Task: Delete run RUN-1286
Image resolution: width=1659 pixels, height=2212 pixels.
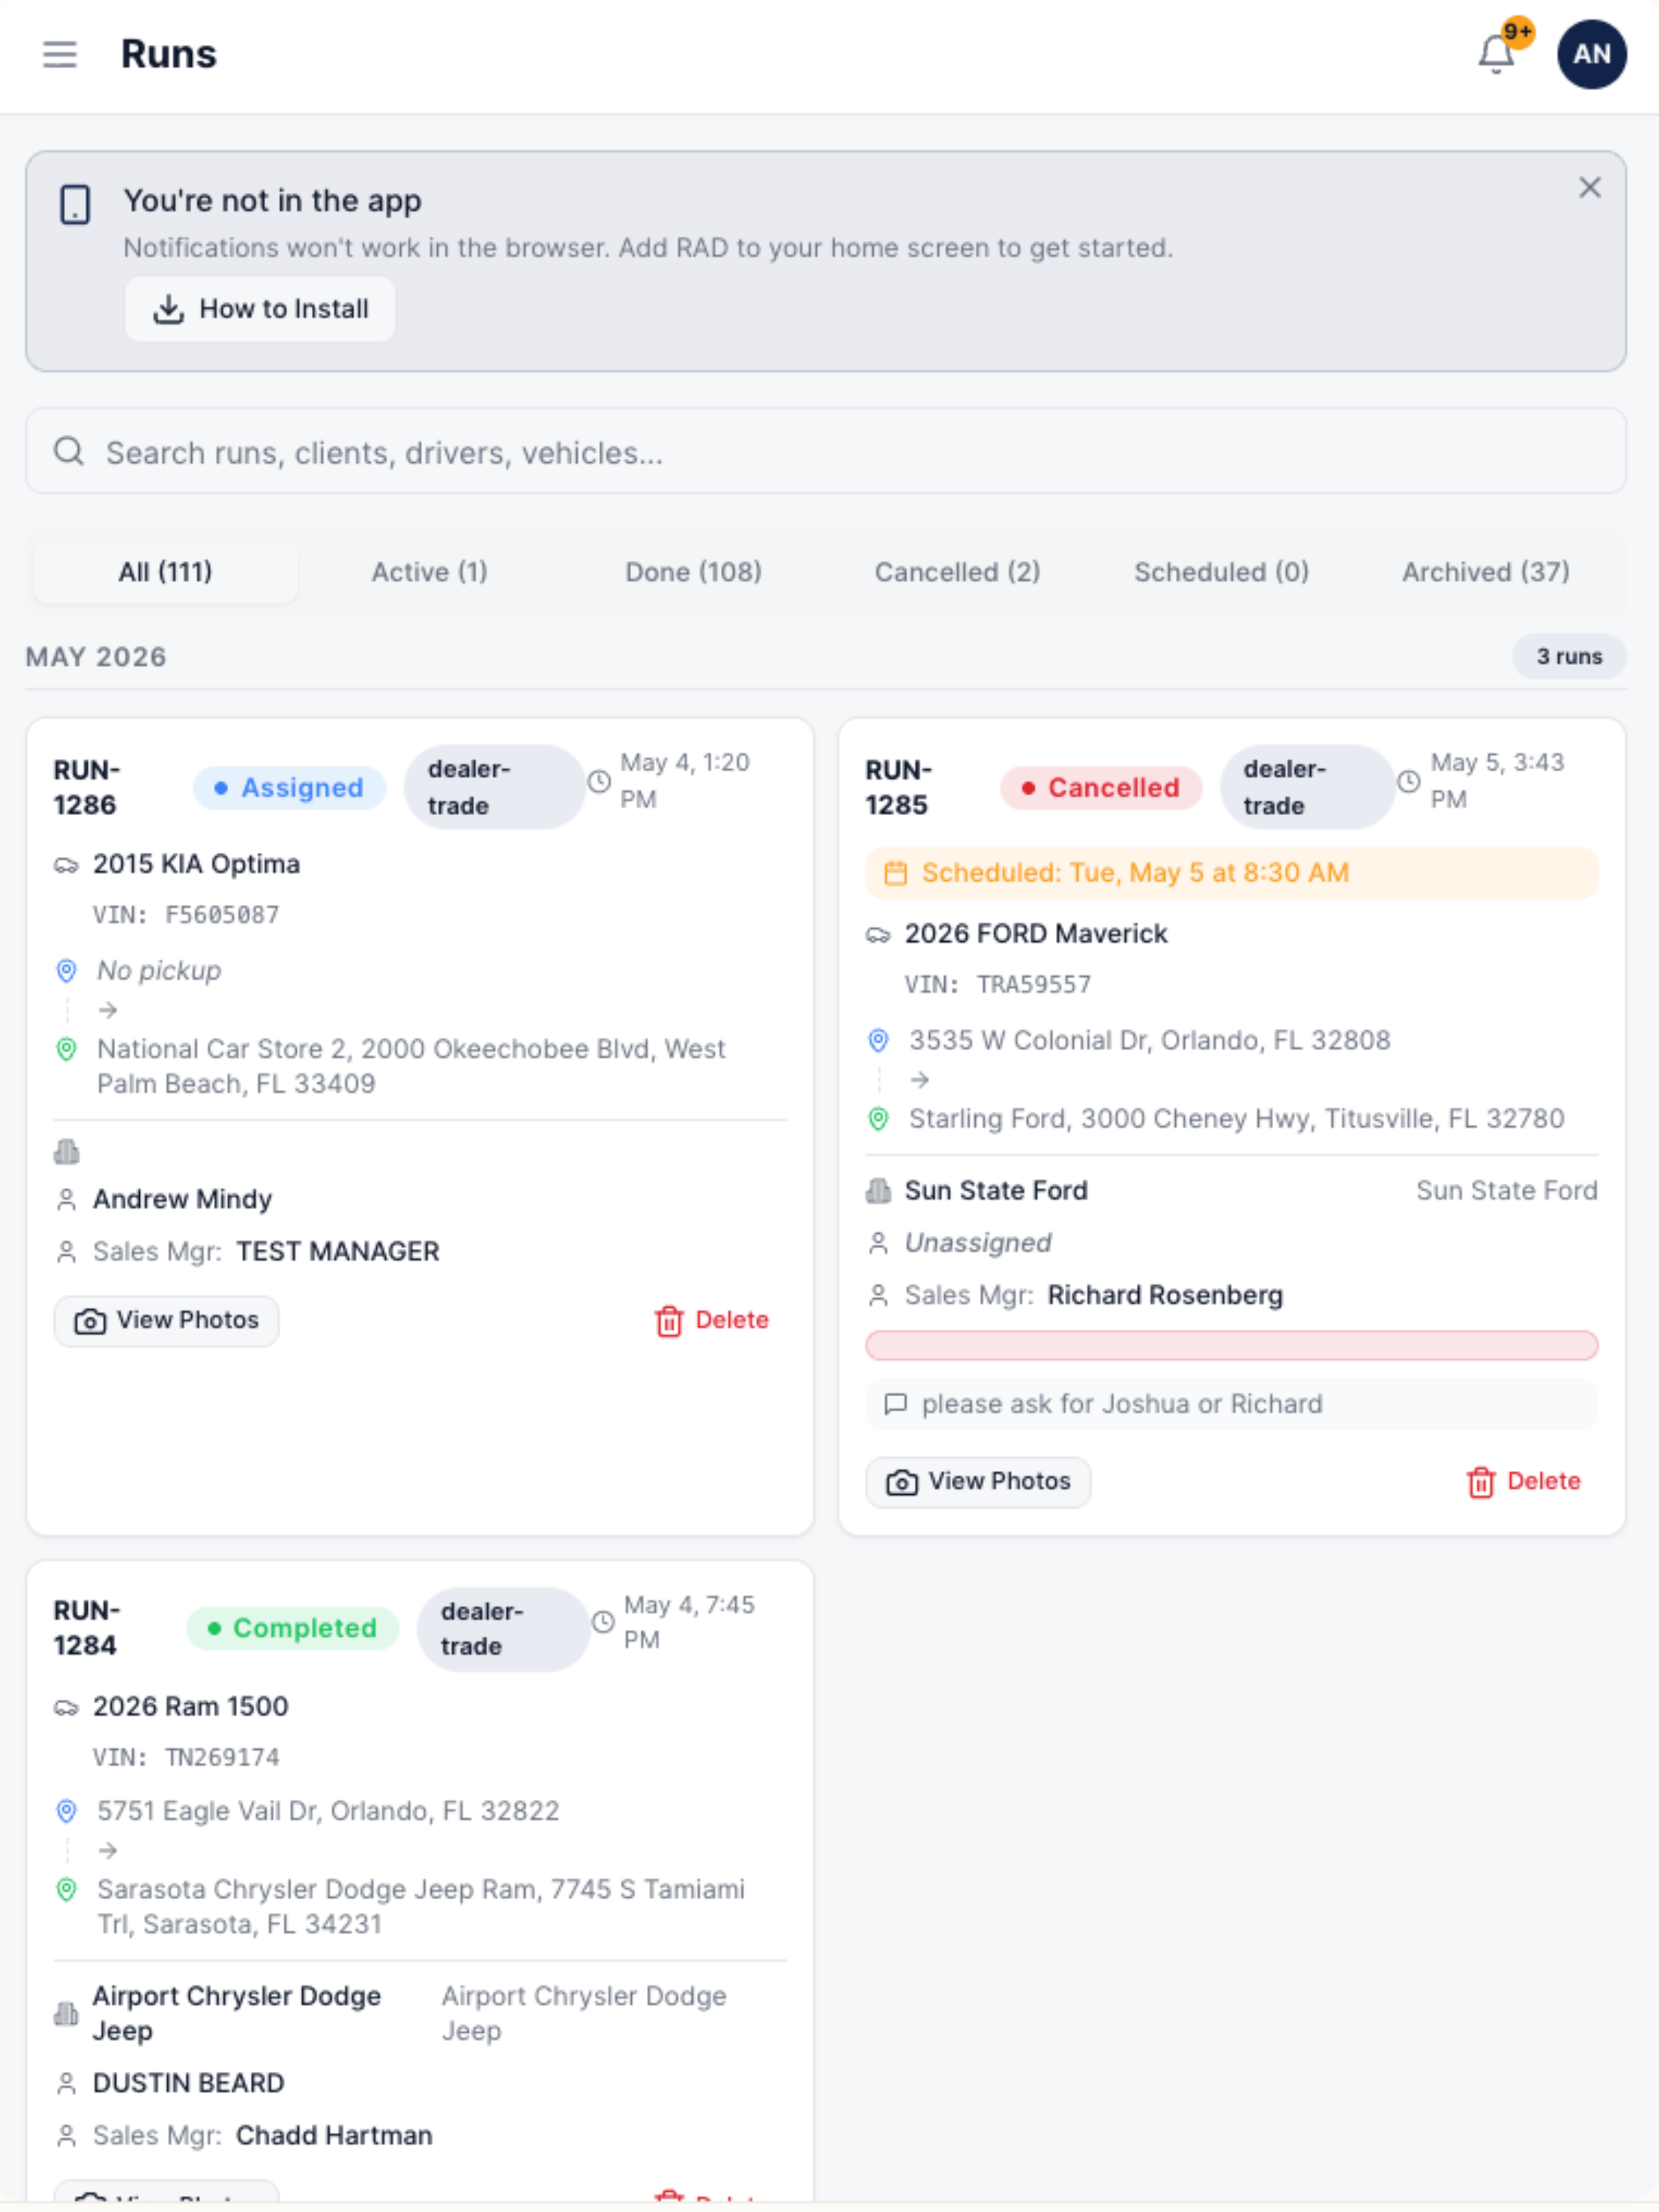Action: (x=712, y=1321)
